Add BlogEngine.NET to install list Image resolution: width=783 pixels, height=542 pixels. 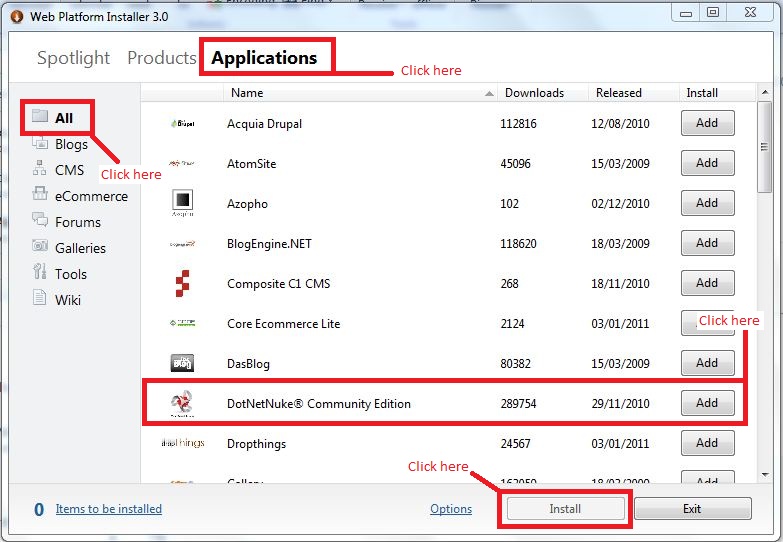click(708, 243)
